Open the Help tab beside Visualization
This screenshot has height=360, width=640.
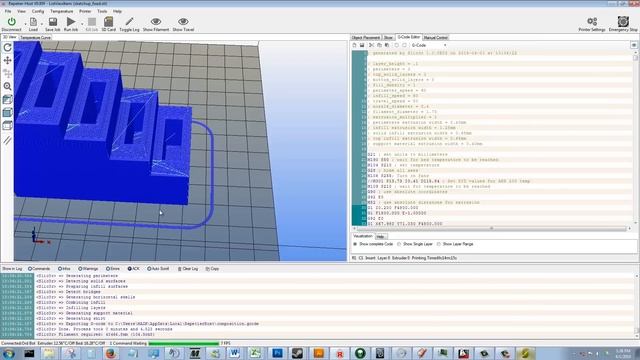[x=380, y=237]
